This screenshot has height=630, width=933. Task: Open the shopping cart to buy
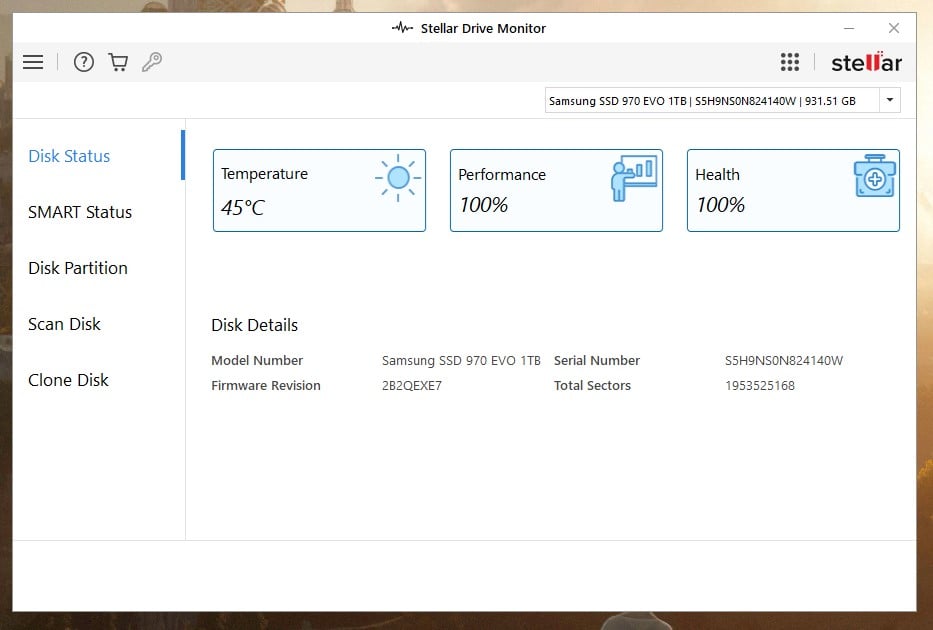tap(118, 62)
